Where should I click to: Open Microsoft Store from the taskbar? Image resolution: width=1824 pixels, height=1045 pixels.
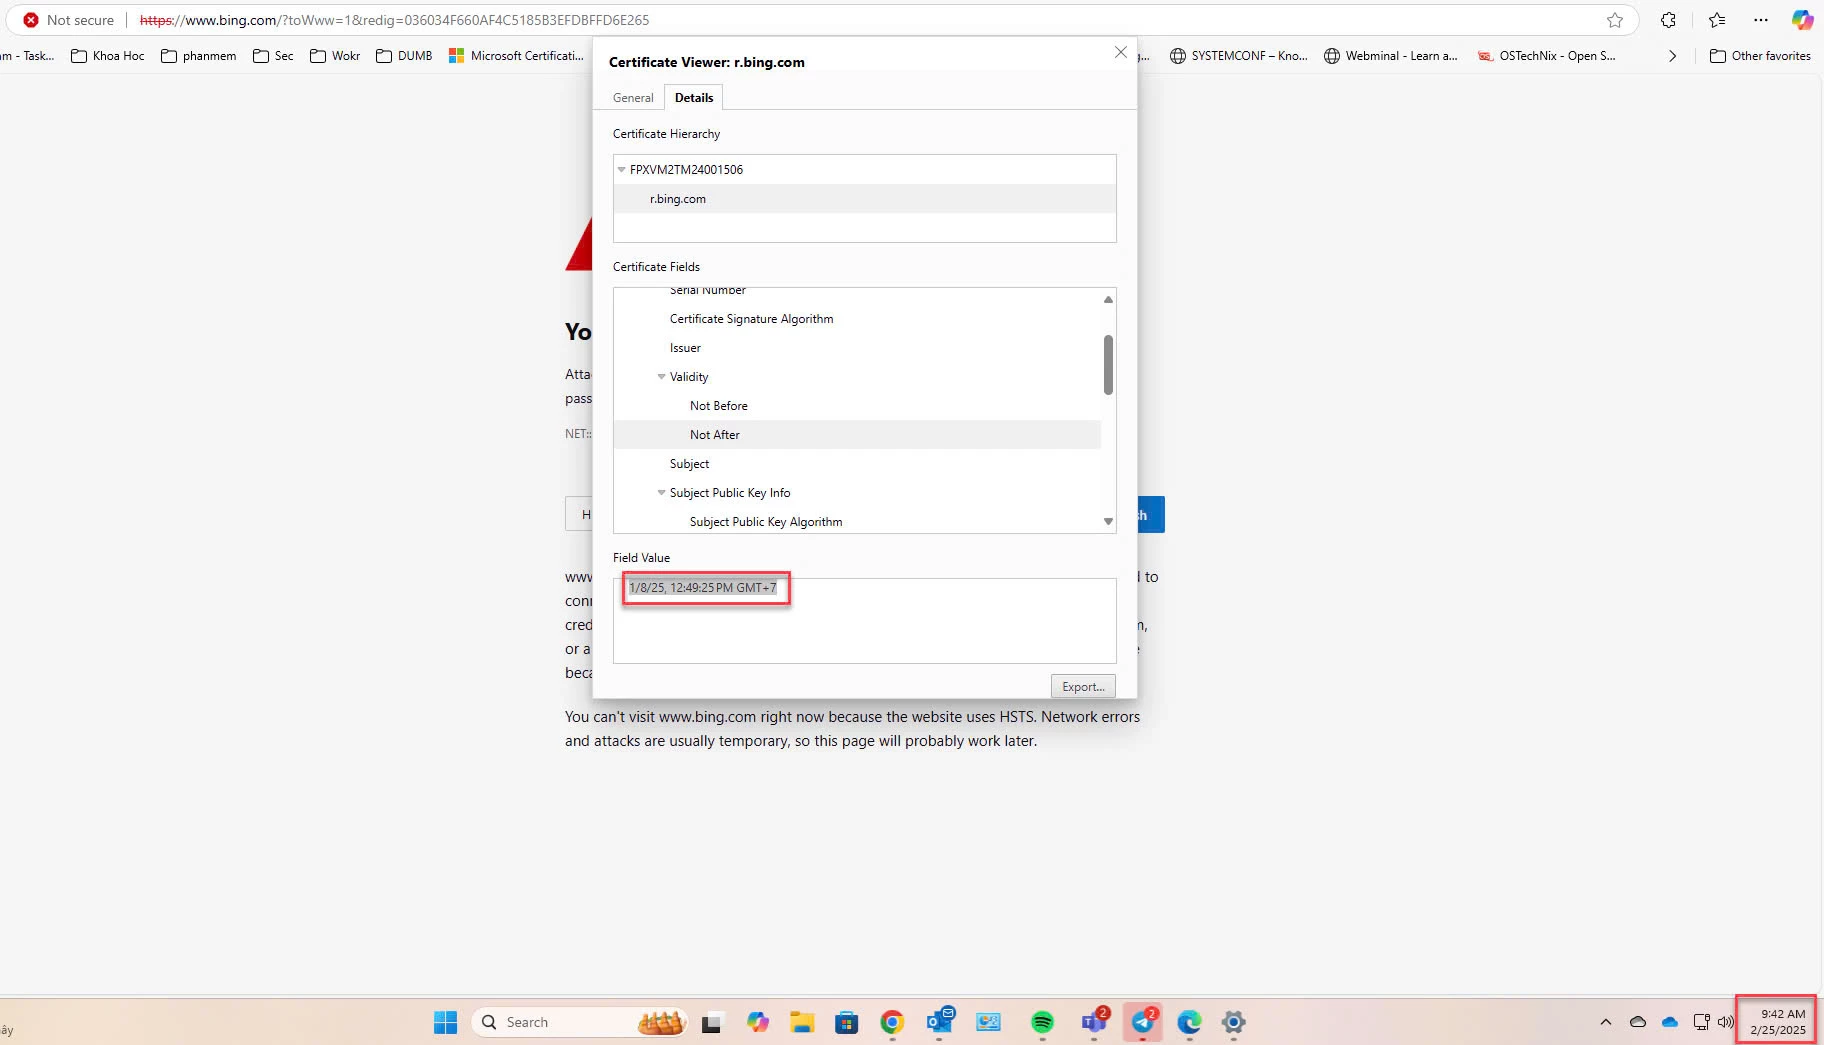pos(847,1022)
